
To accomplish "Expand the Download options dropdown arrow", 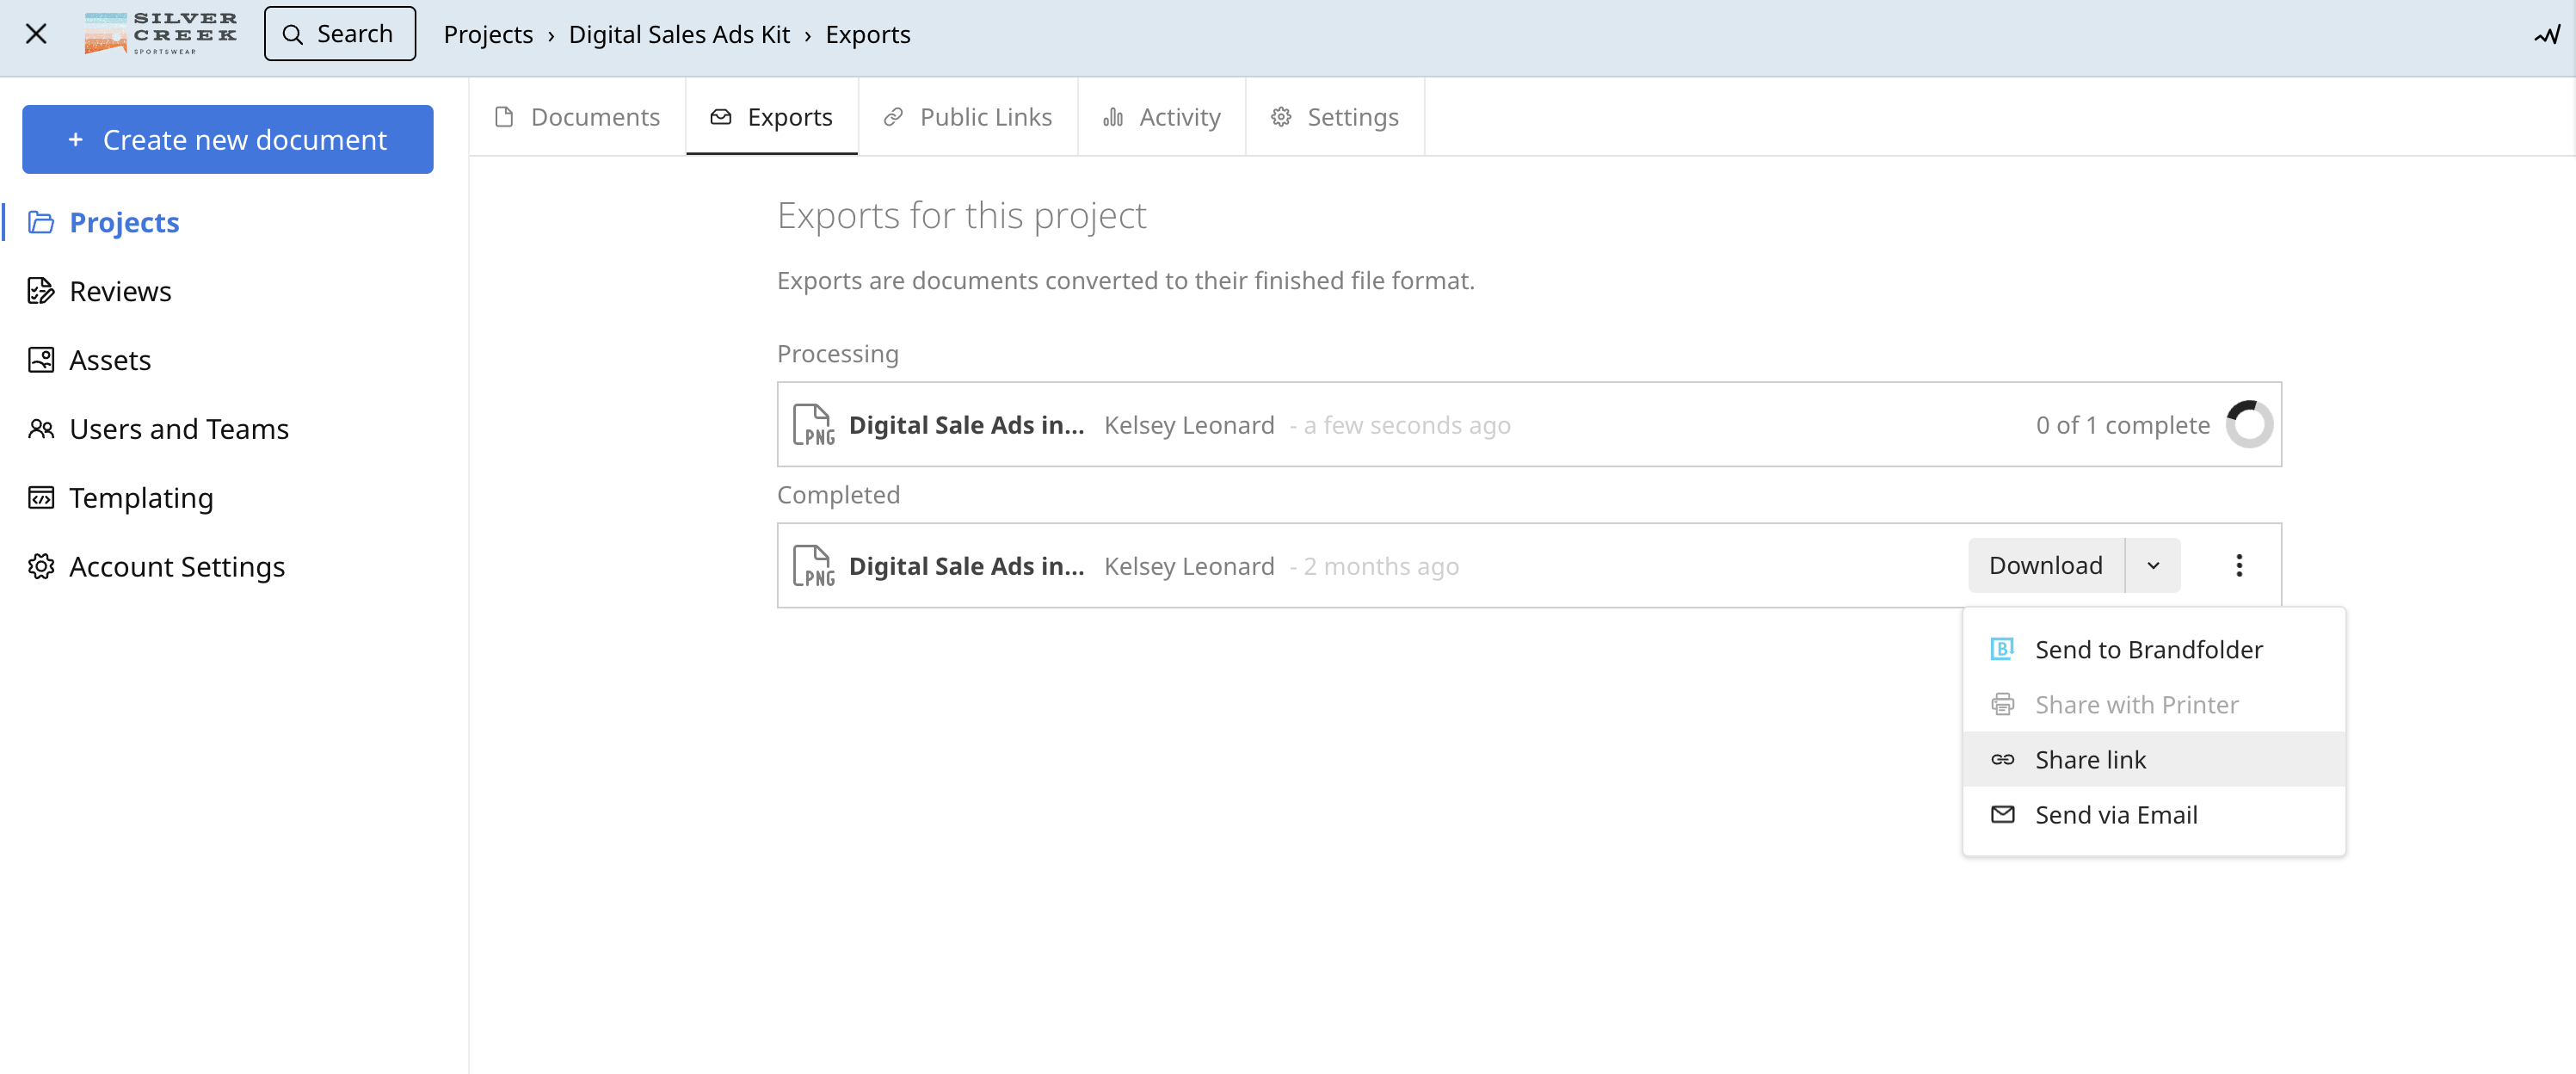I will [2154, 565].
